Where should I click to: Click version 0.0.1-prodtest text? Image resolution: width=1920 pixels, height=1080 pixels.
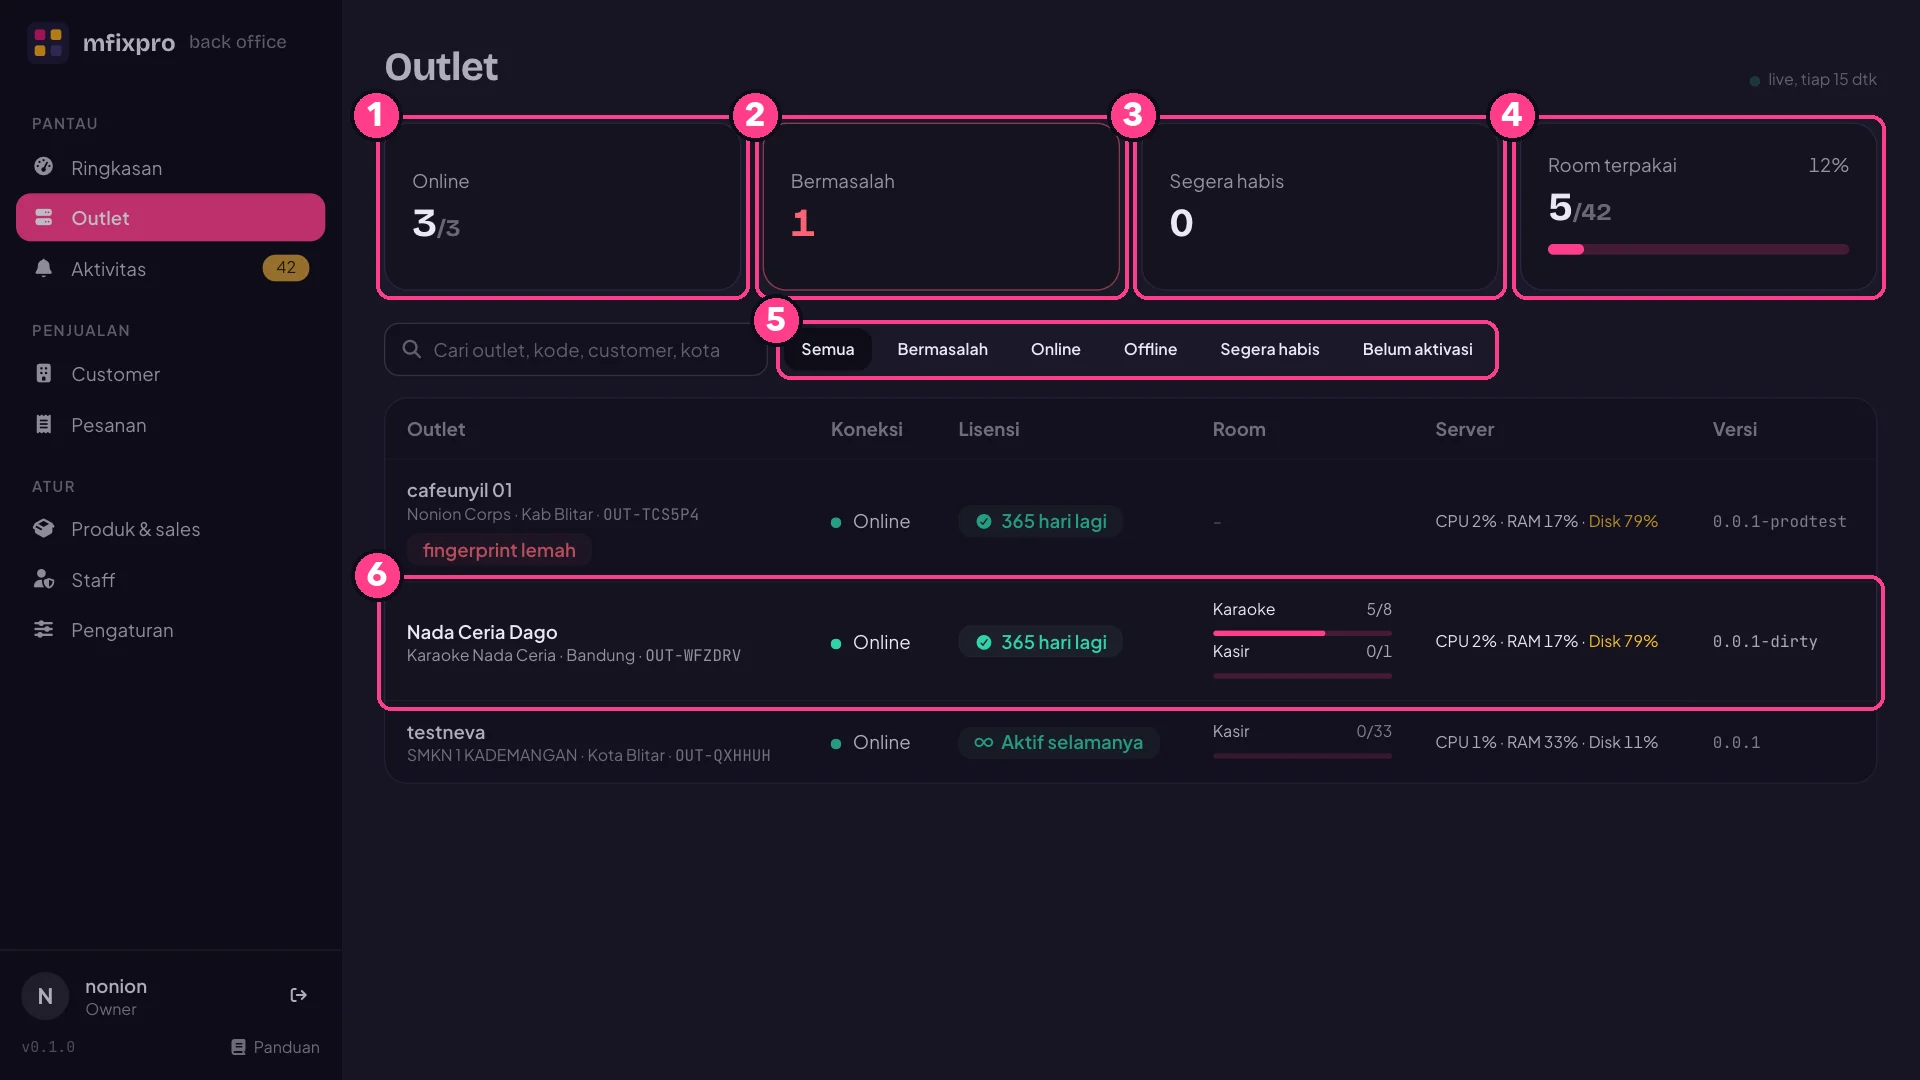coord(1779,521)
